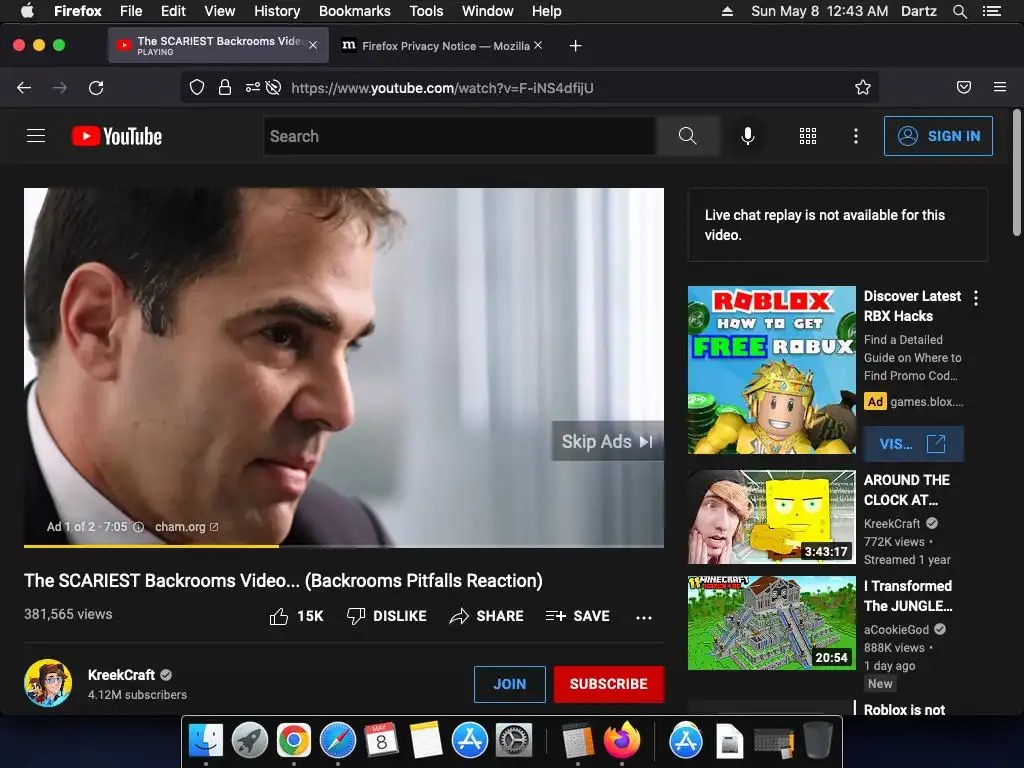Close the Firefox Privacy Notice tab
Viewport: 1024px width, 768px height.
coord(537,45)
